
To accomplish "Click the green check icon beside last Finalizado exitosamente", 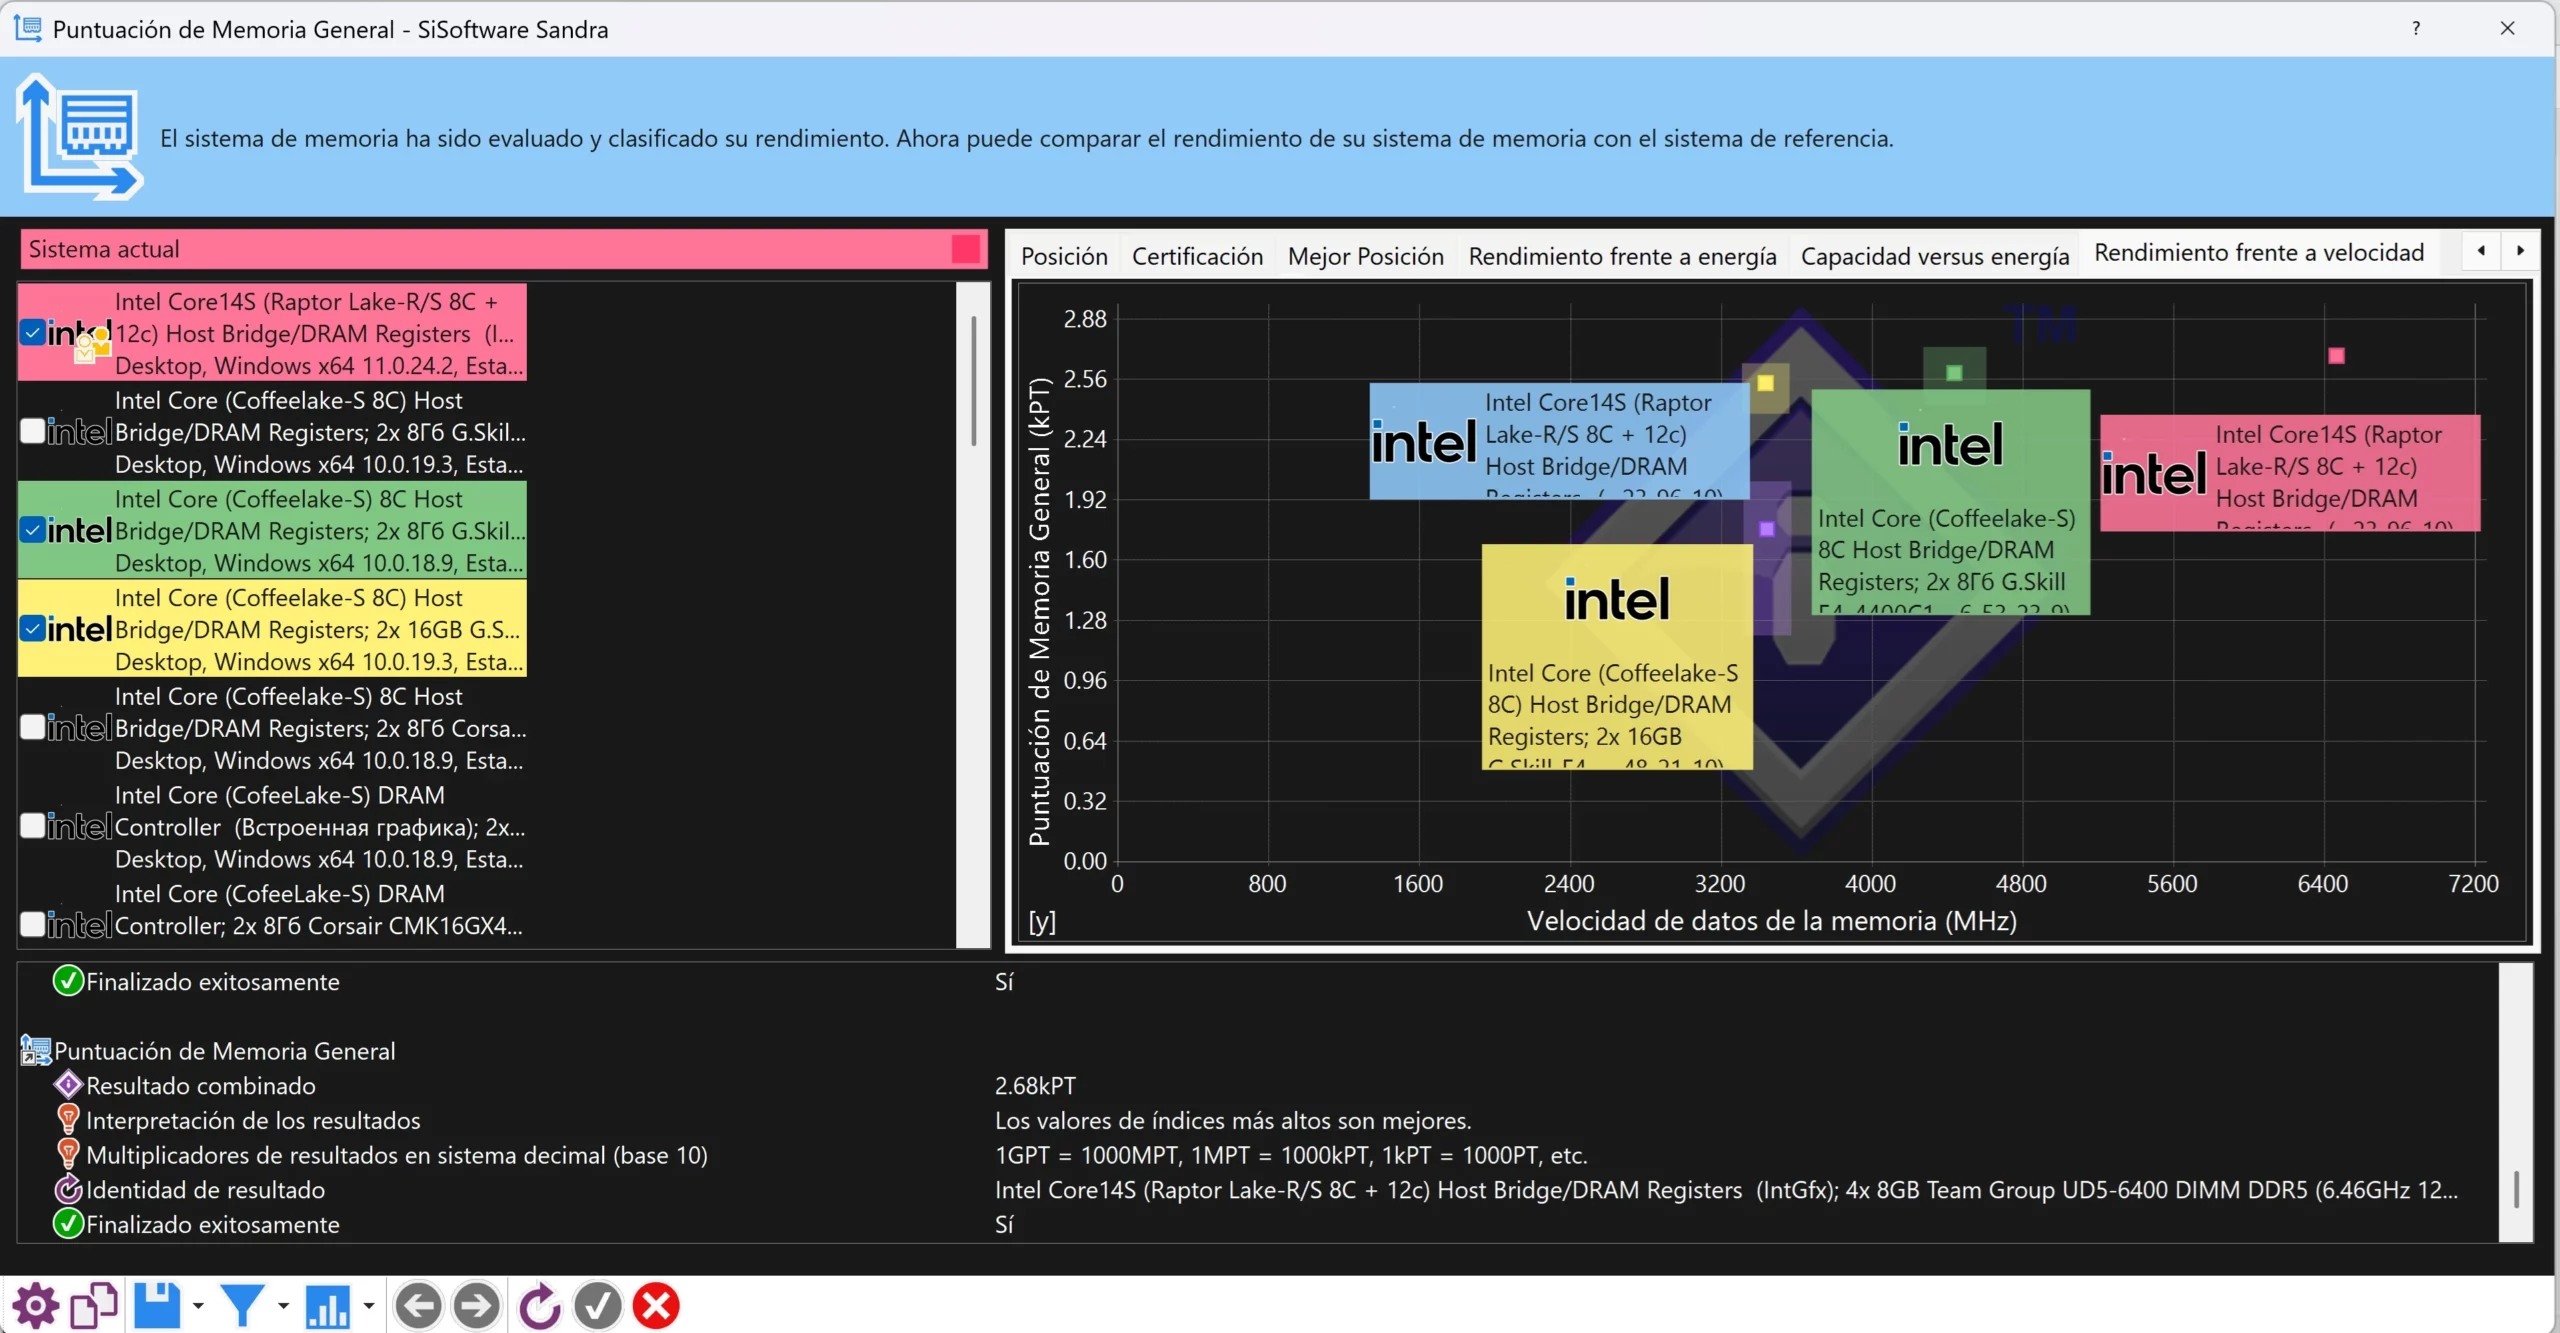I will pos(68,1224).
